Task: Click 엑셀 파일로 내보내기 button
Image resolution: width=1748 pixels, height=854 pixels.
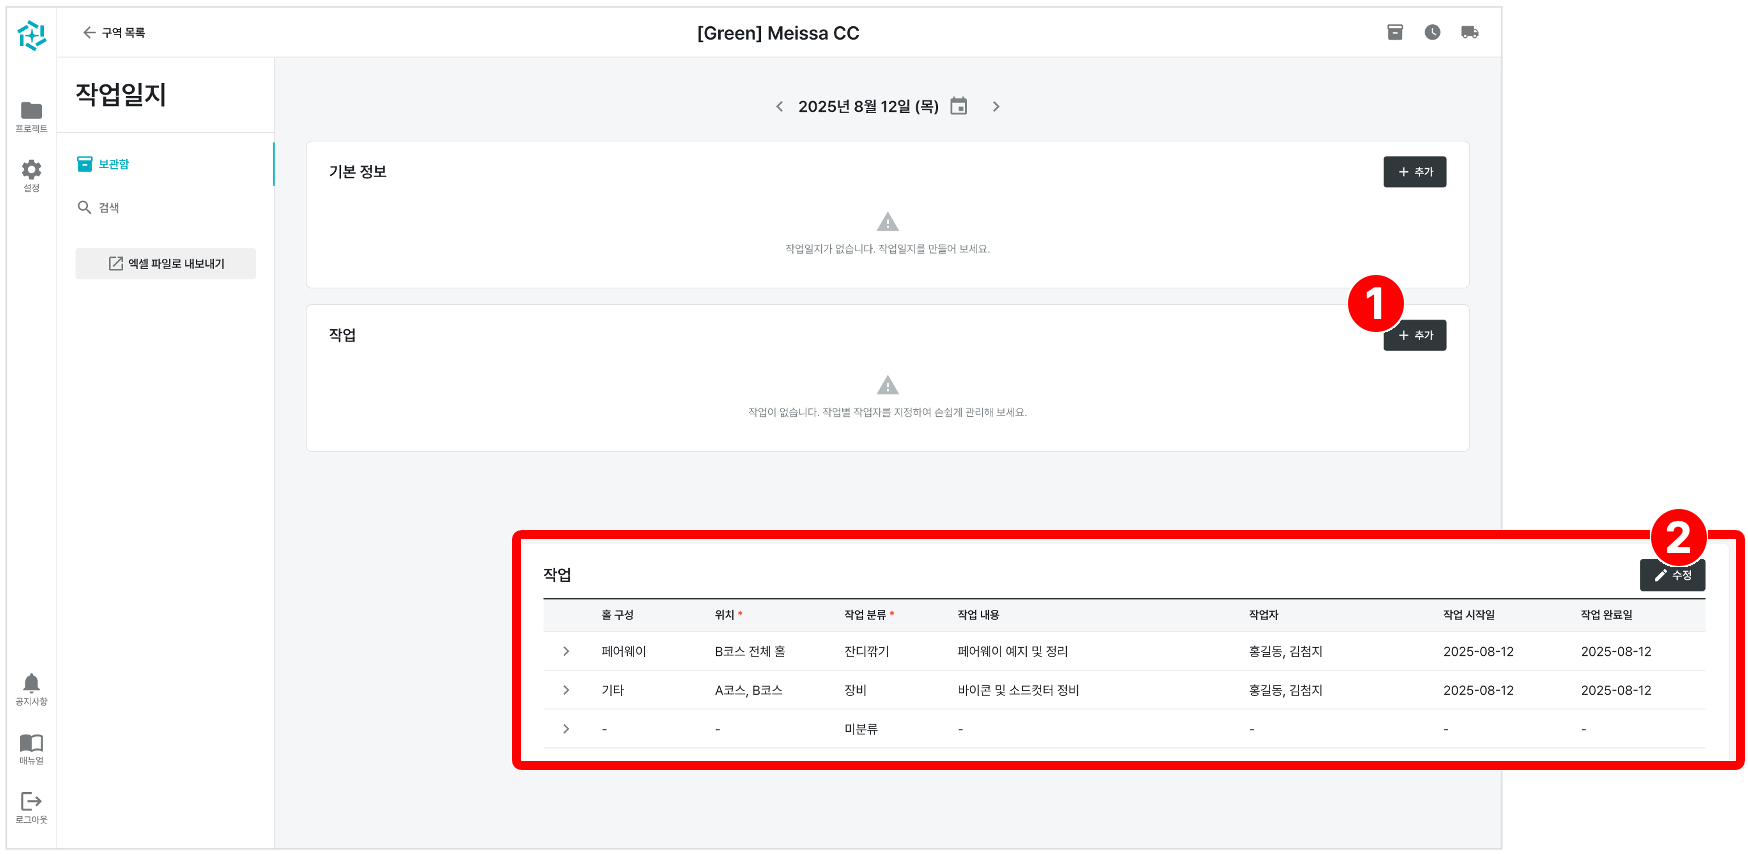Action: tap(166, 264)
